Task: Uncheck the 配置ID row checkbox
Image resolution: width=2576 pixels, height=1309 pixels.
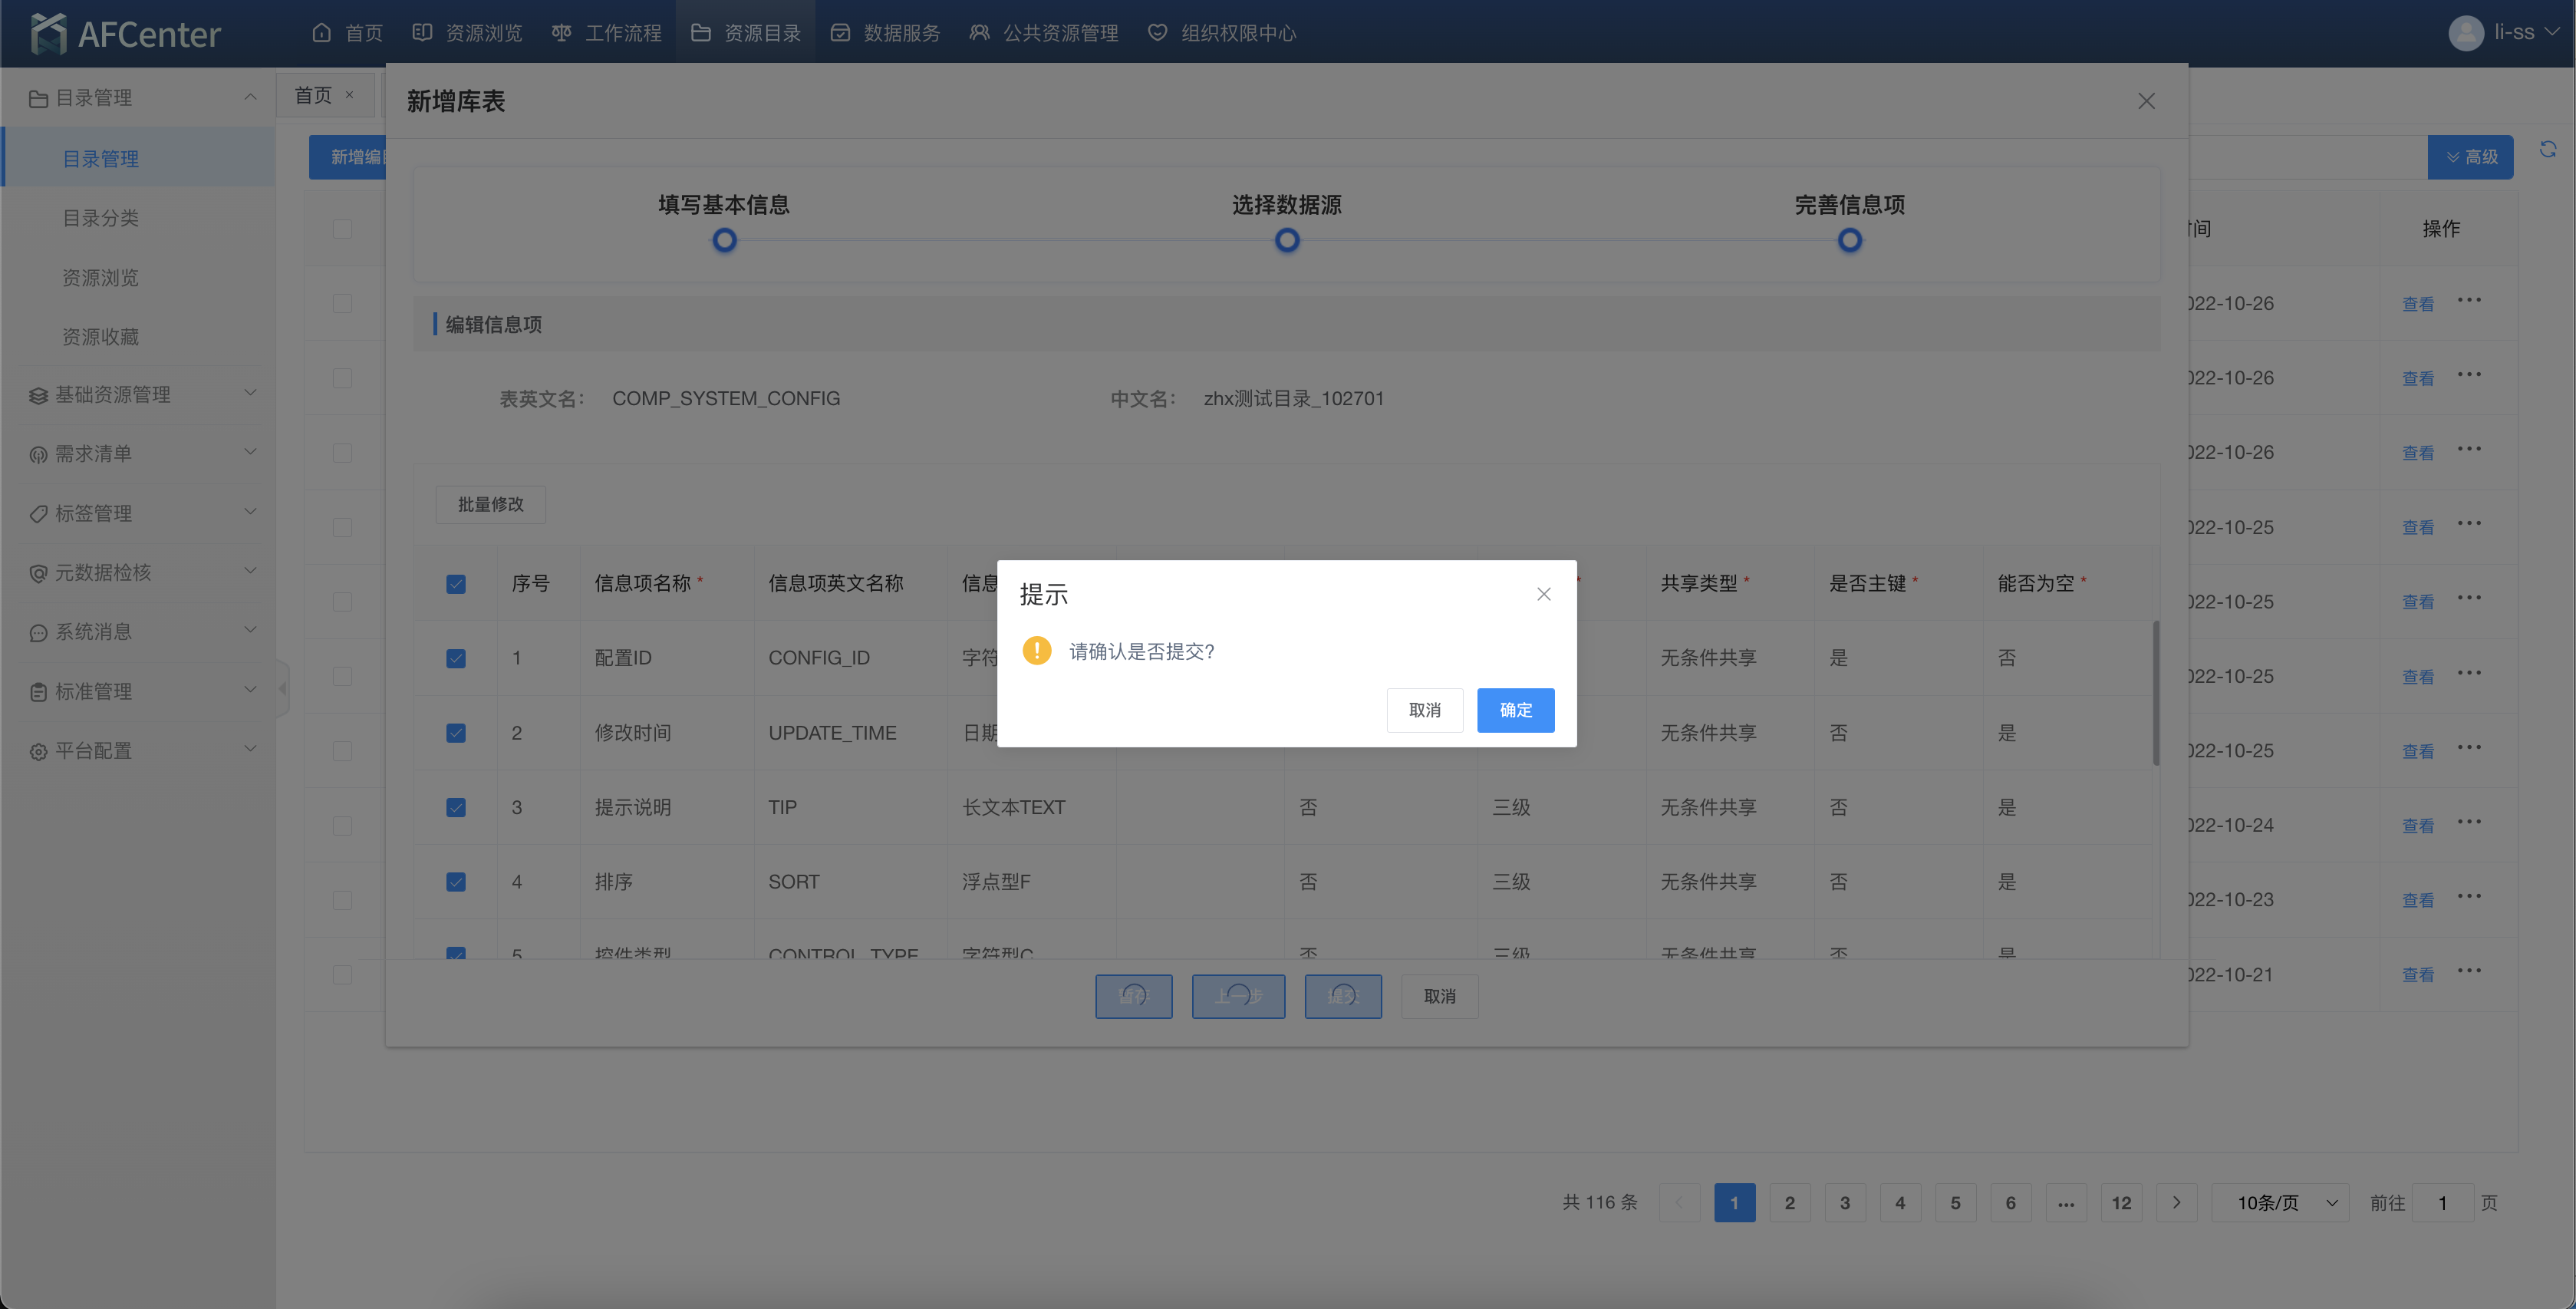Action: [456, 658]
